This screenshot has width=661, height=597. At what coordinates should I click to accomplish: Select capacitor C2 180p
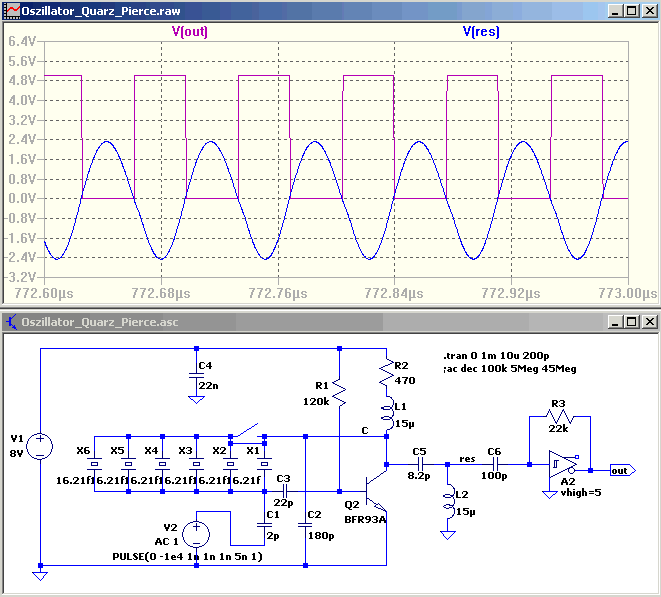[x=305, y=525]
